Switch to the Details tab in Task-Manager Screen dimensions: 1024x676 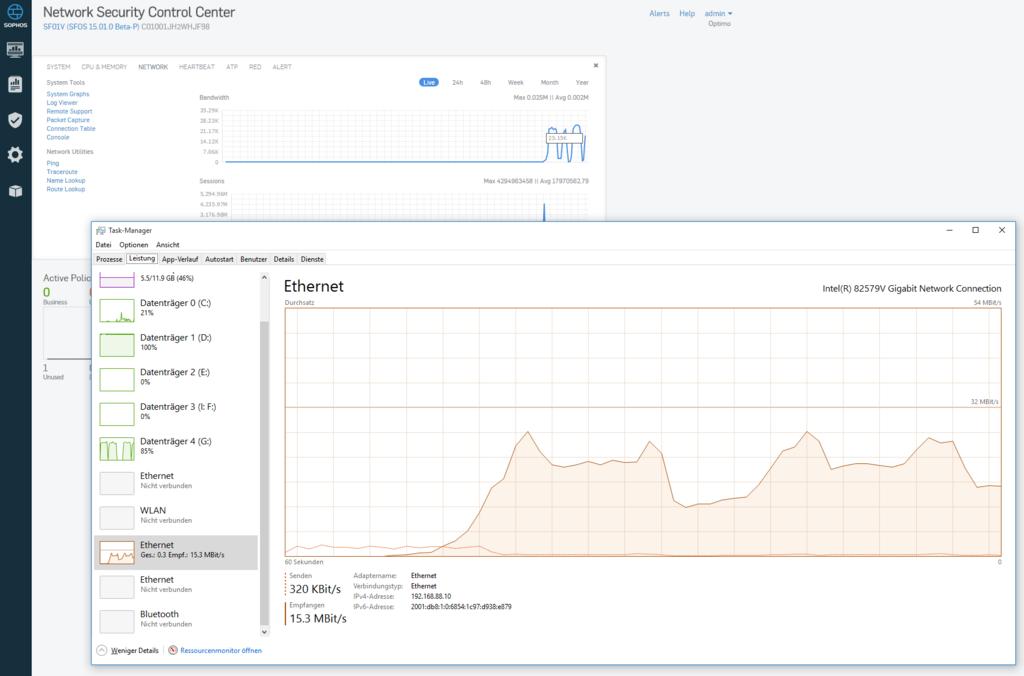(283, 259)
